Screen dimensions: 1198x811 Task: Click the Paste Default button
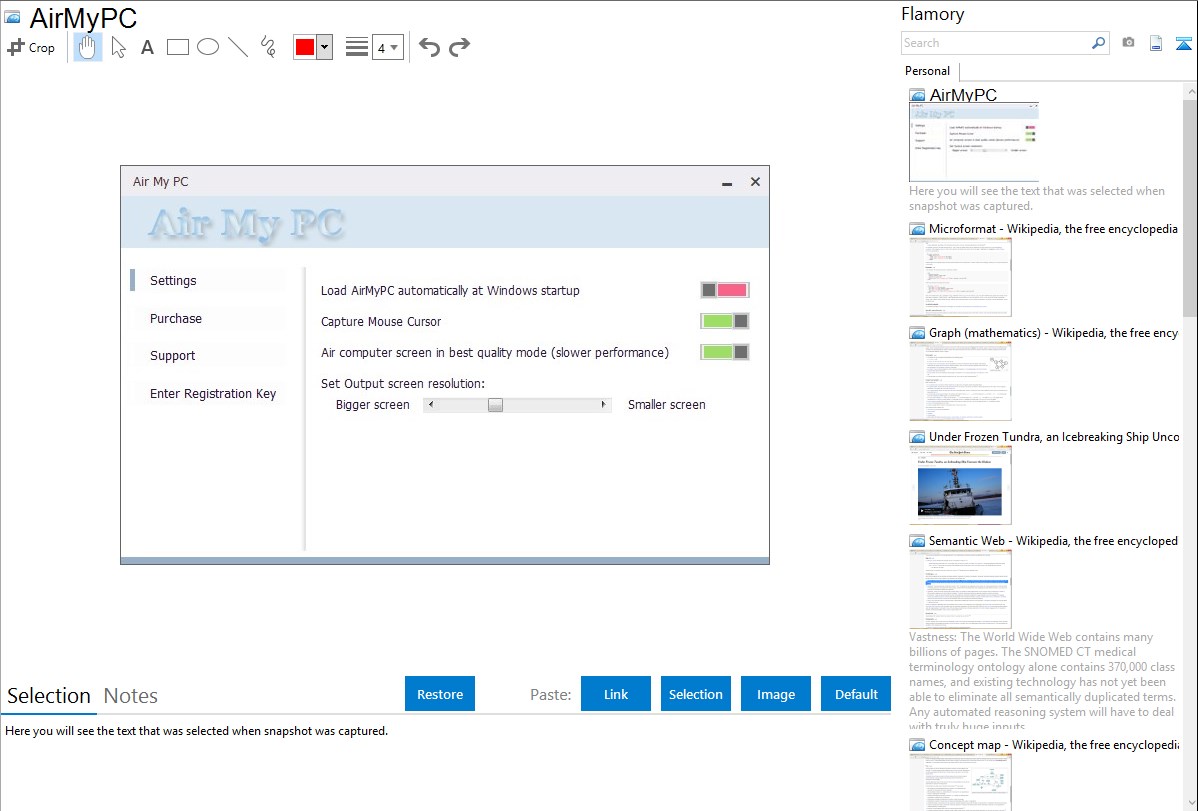(x=856, y=694)
